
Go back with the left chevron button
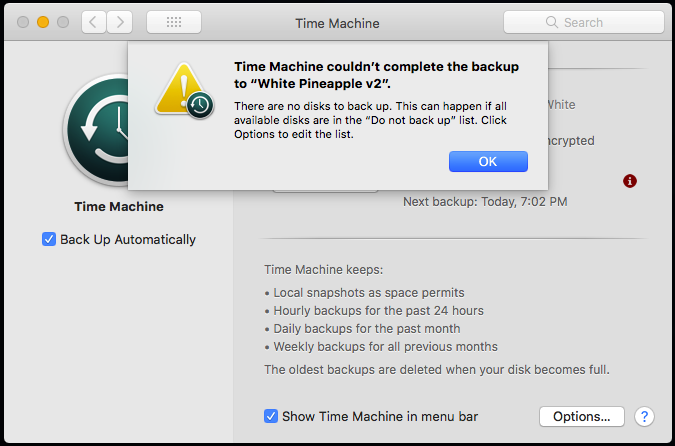pos(94,22)
